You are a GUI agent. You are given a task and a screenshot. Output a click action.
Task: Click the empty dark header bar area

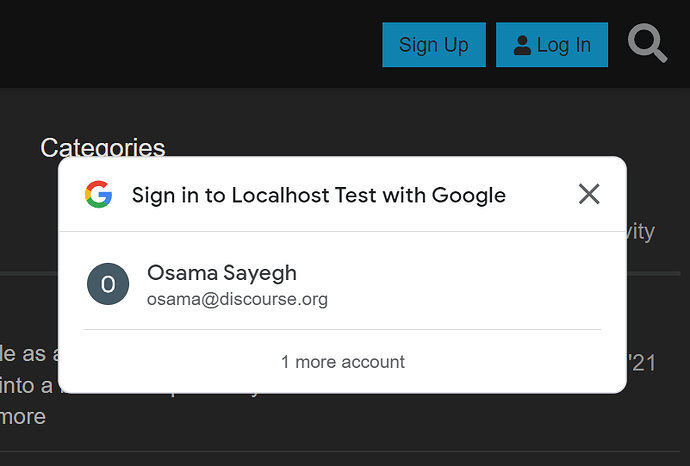pyautogui.click(x=189, y=44)
